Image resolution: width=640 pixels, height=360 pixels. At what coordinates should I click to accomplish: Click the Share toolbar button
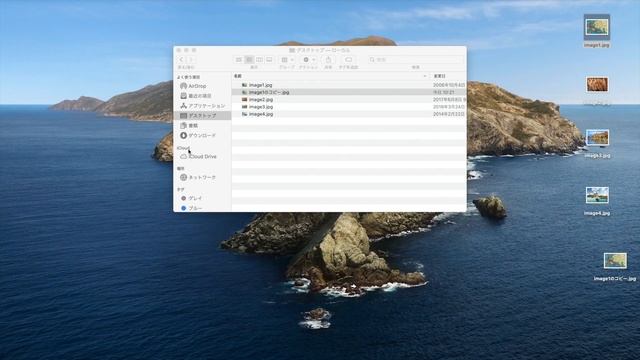[328, 60]
